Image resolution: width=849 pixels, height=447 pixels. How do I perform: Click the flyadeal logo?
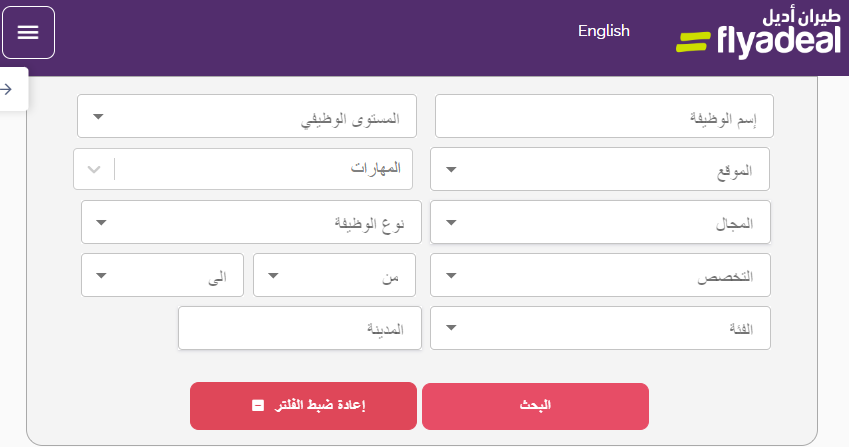point(759,34)
